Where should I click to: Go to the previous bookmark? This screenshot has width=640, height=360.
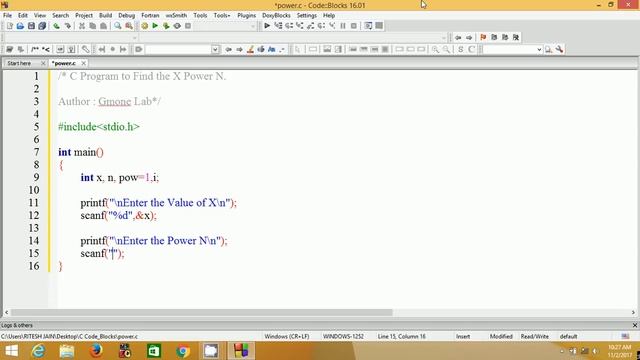494,37
